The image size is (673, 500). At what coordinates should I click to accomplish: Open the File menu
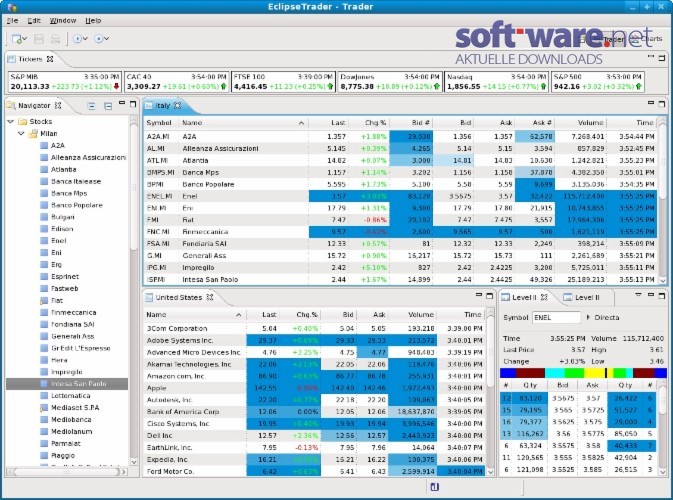[x=12, y=20]
